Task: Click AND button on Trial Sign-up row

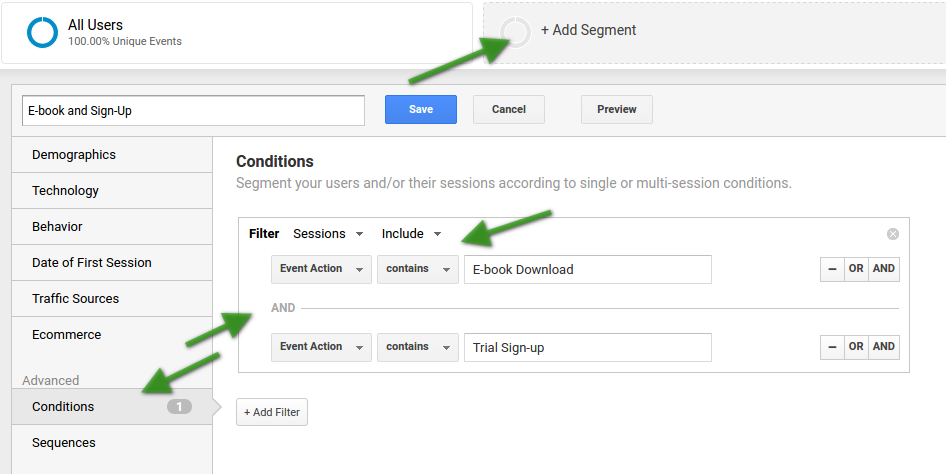Action: point(884,347)
